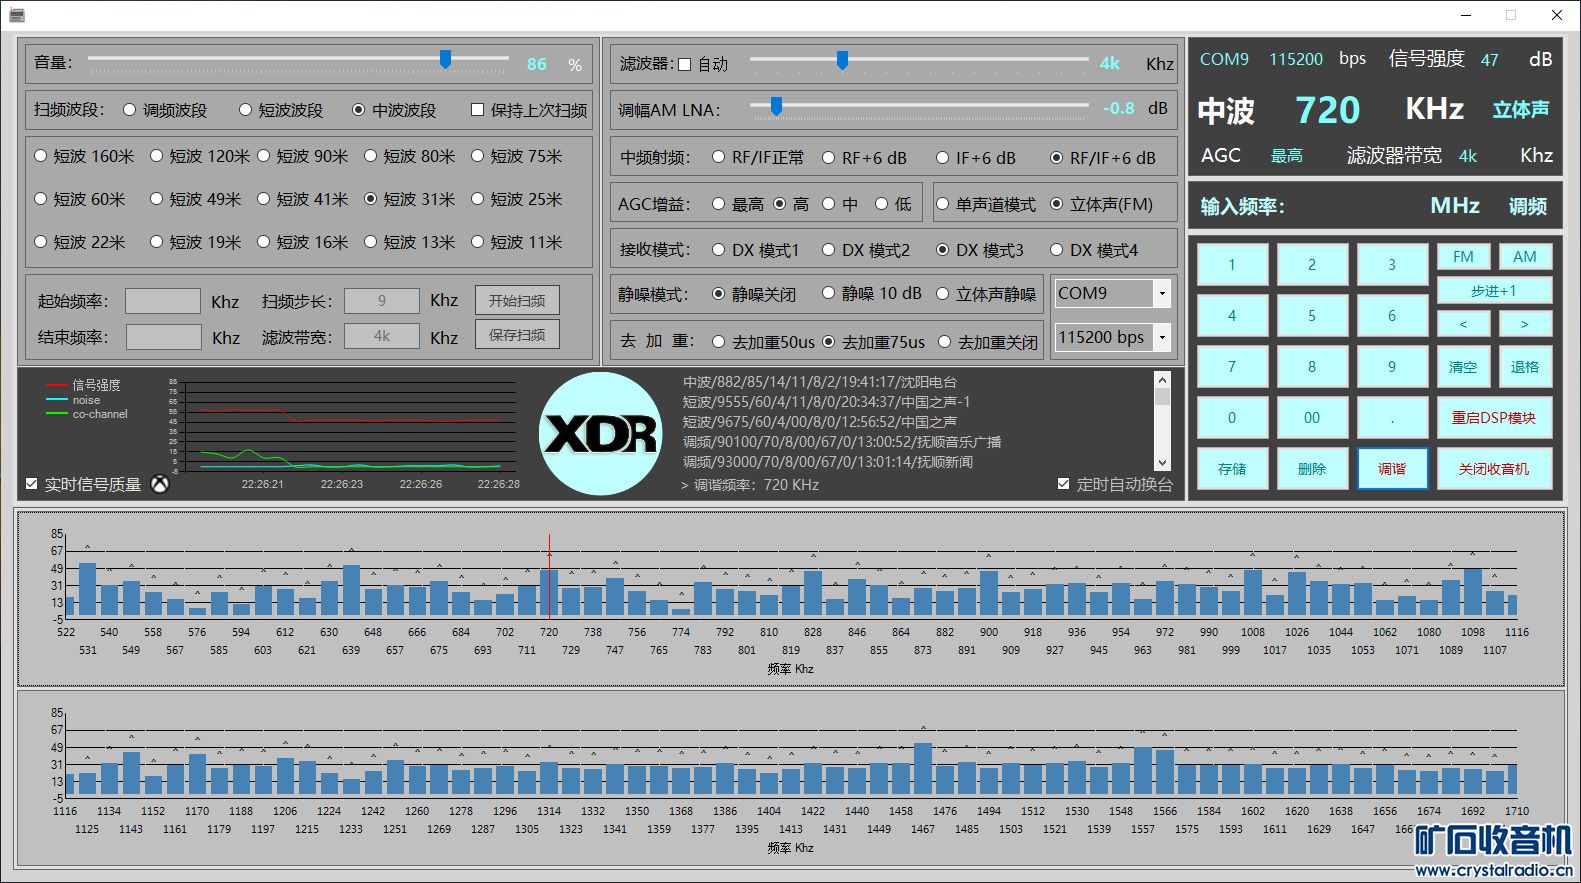1581x883 pixels.
Task: Enable the 自动 filter checkbox
Action: [x=685, y=65]
